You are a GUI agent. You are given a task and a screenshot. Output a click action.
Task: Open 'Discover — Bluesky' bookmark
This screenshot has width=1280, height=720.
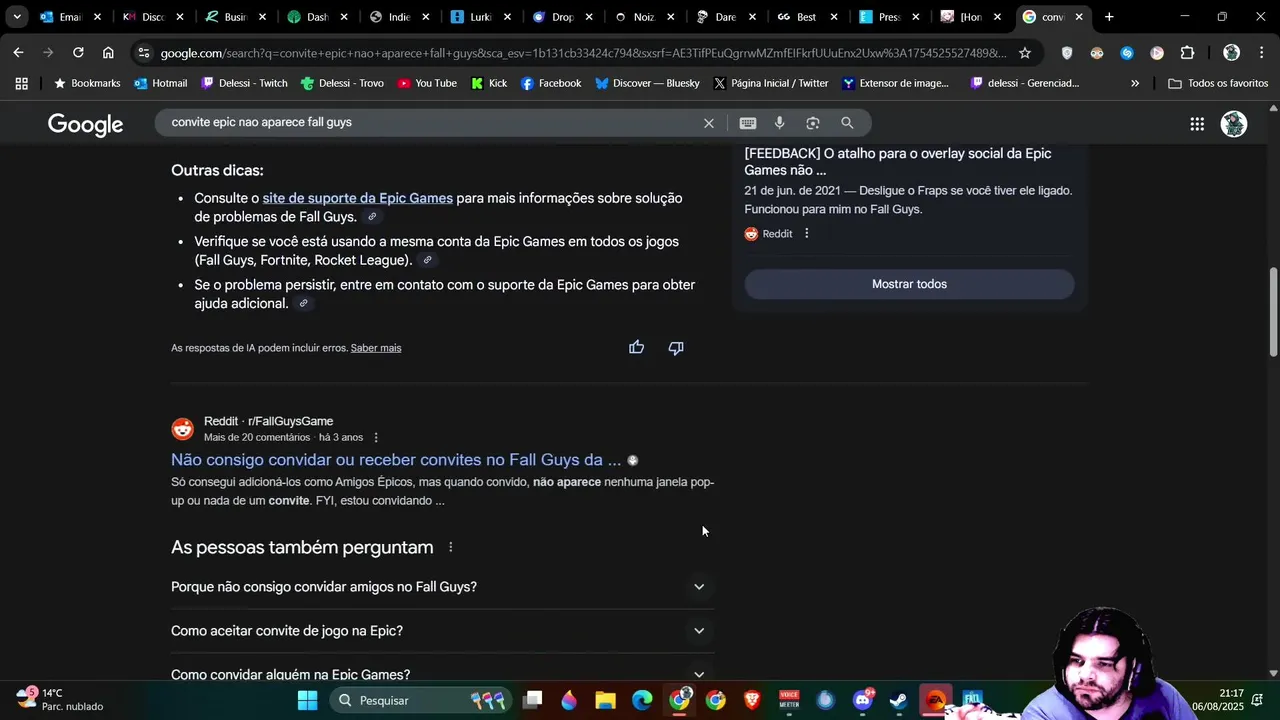646,84
